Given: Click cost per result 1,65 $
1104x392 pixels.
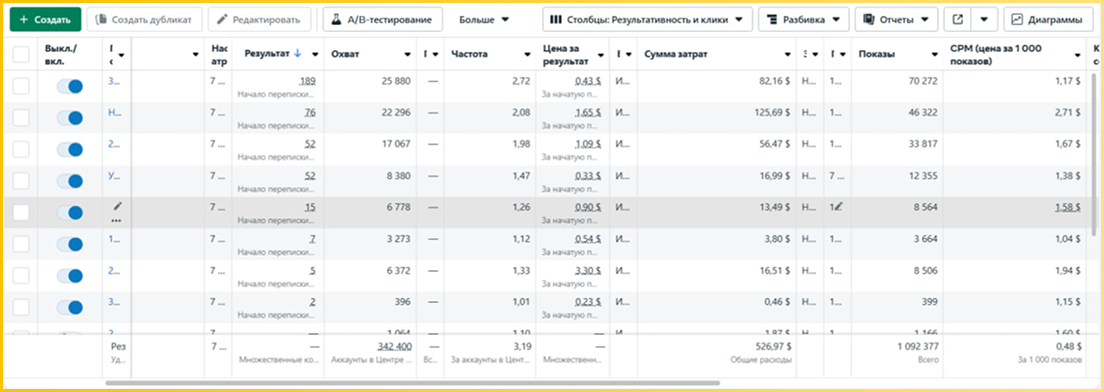Looking at the screenshot, I should pyautogui.click(x=588, y=113).
